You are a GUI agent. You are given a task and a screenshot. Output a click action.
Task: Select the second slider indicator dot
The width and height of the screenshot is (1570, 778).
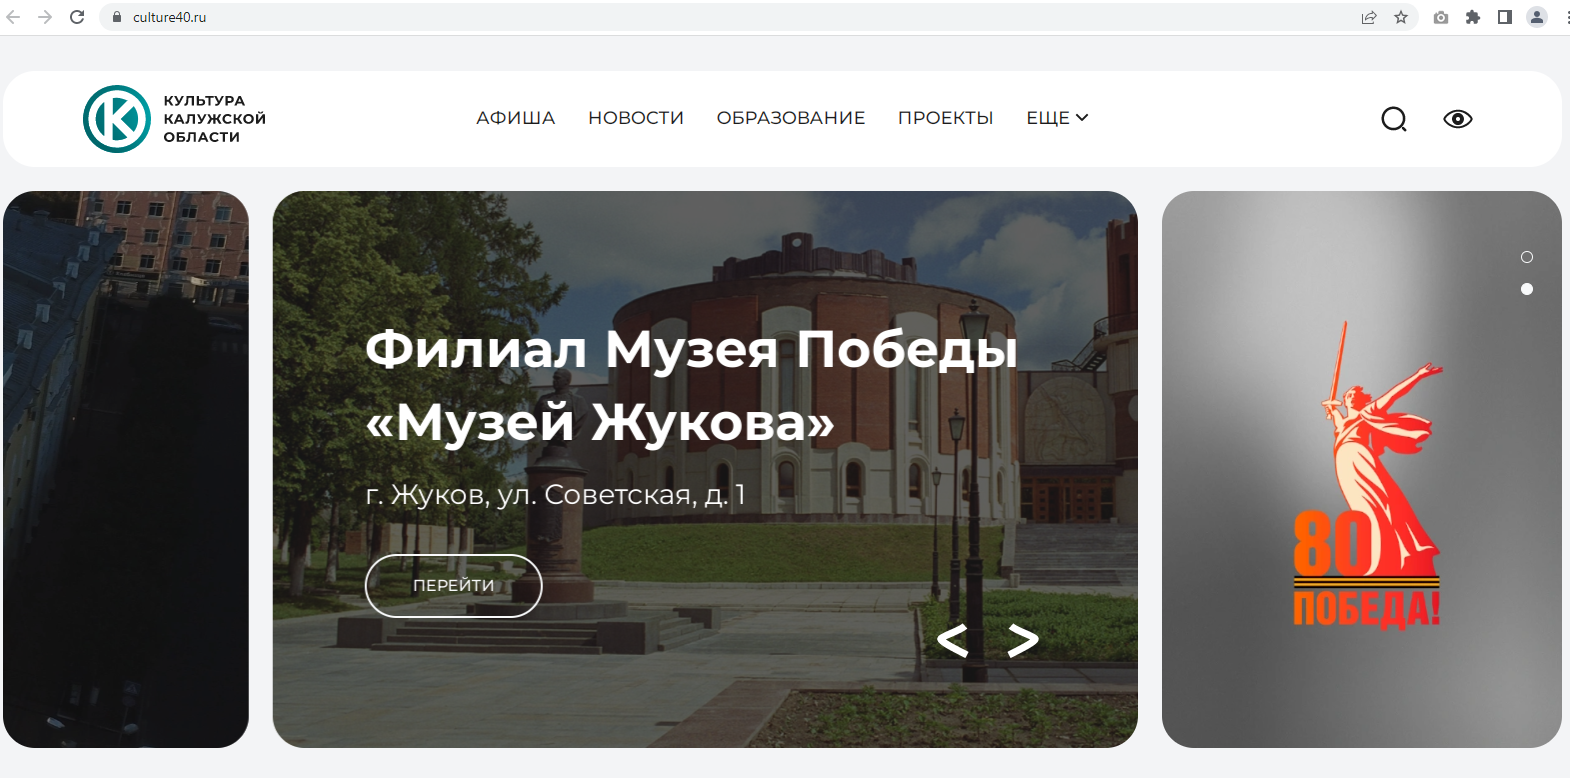pyautogui.click(x=1526, y=289)
